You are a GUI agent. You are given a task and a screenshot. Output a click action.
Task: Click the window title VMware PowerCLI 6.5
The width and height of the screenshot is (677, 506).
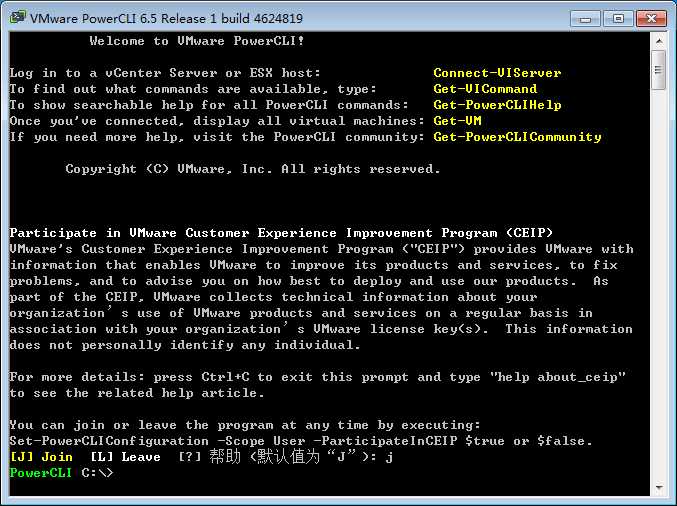166,19
